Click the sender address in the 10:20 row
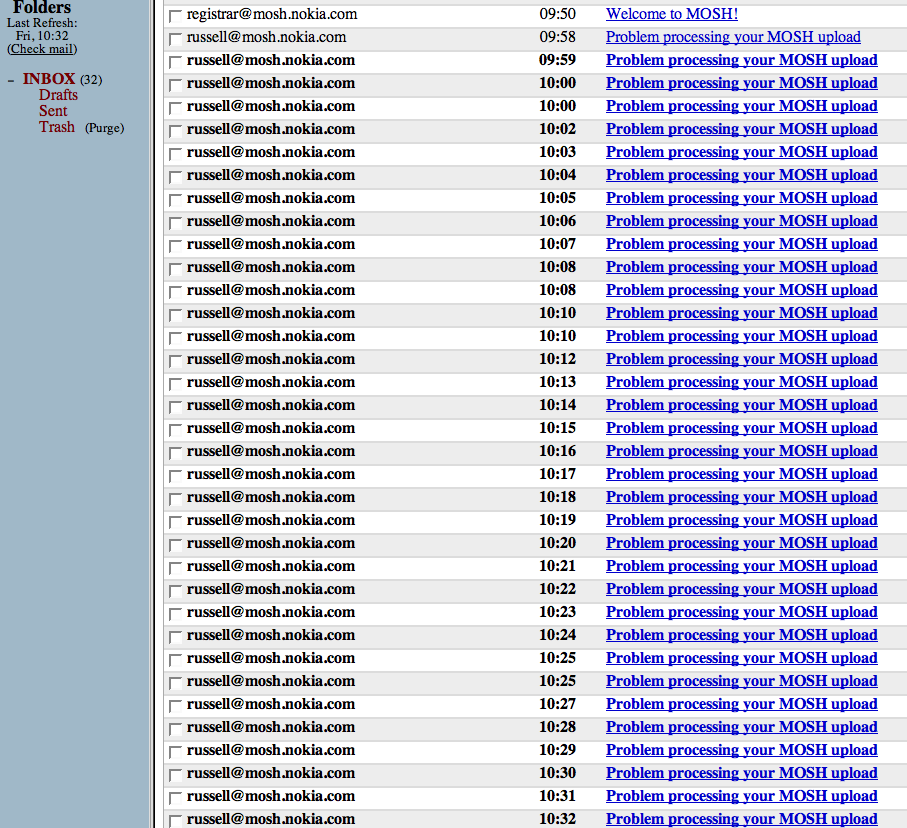 (271, 543)
